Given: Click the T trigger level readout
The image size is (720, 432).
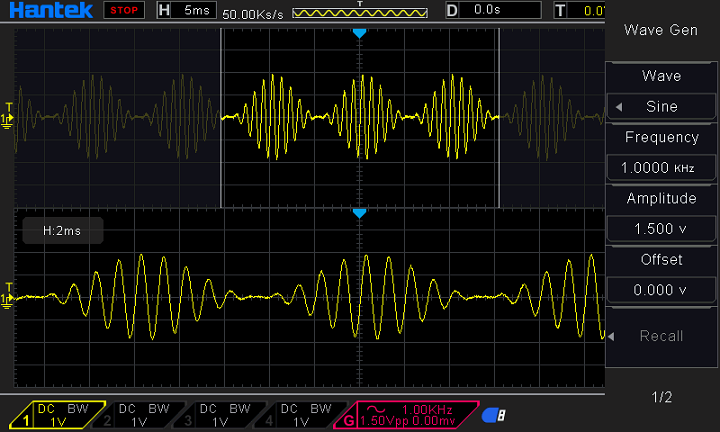Looking at the screenshot, I should pyautogui.click(x=582, y=11).
